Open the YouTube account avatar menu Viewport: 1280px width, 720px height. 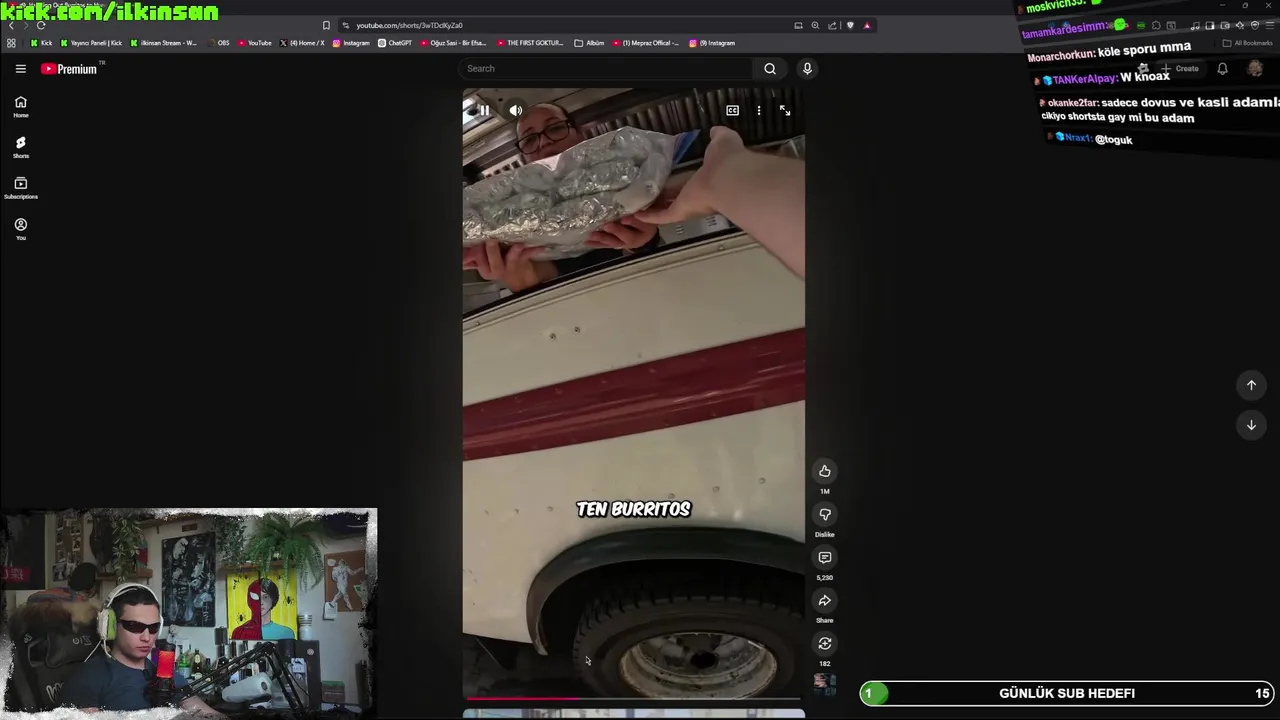click(x=1255, y=69)
